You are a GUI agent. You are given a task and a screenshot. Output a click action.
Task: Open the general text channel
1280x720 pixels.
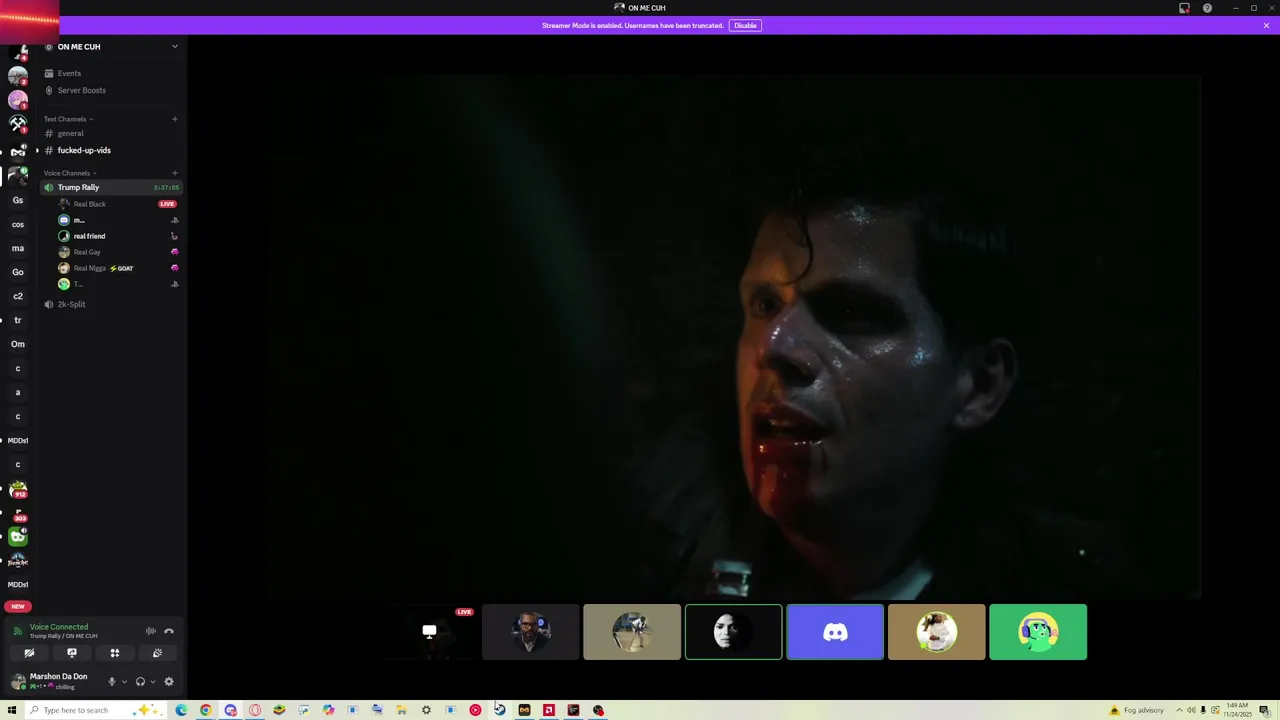click(111, 133)
